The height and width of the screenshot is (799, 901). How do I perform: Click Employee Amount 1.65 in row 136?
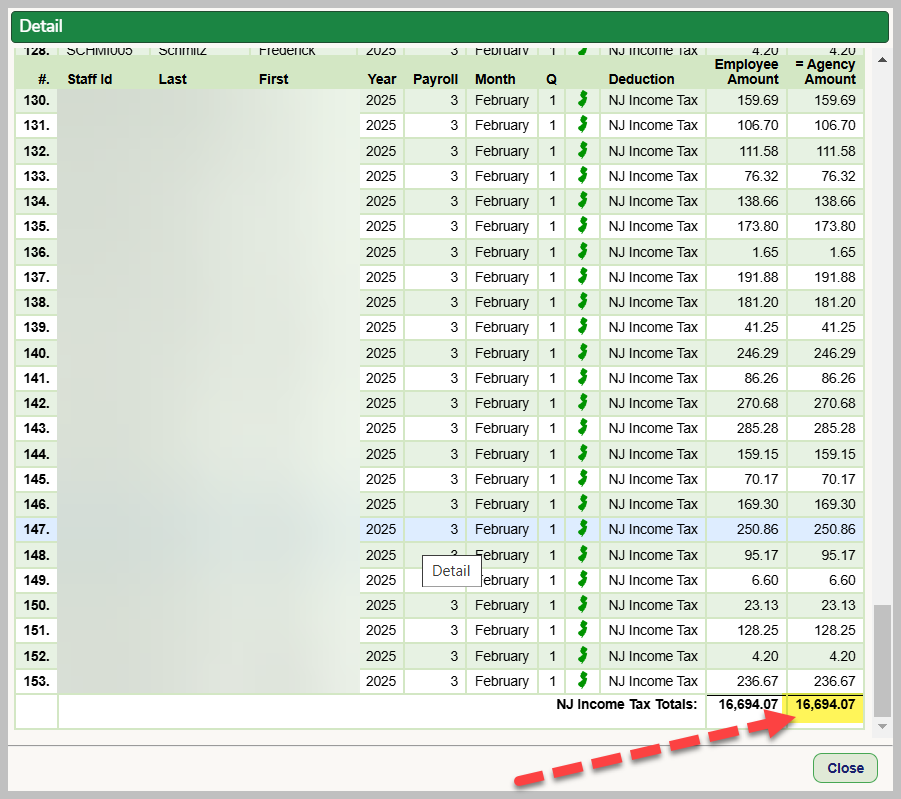click(x=765, y=252)
